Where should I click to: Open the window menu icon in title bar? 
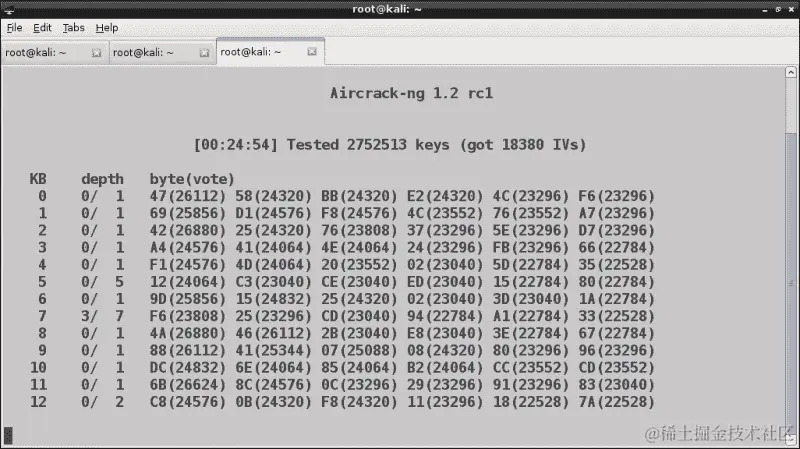(9, 9)
